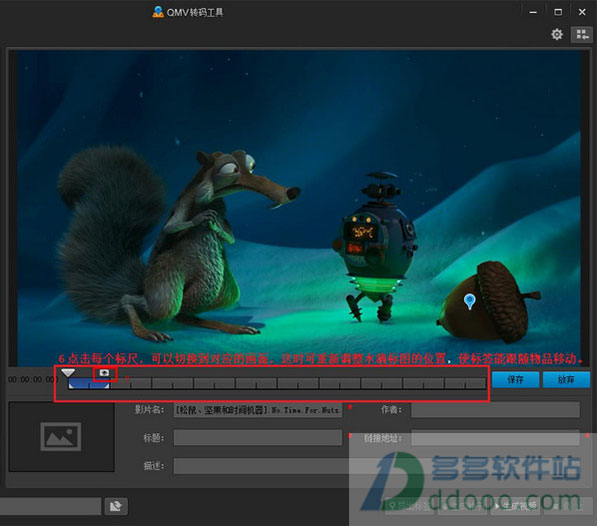Discard changes with 放弃 button
Screen dimensions: 597x526
click(566, 379)
